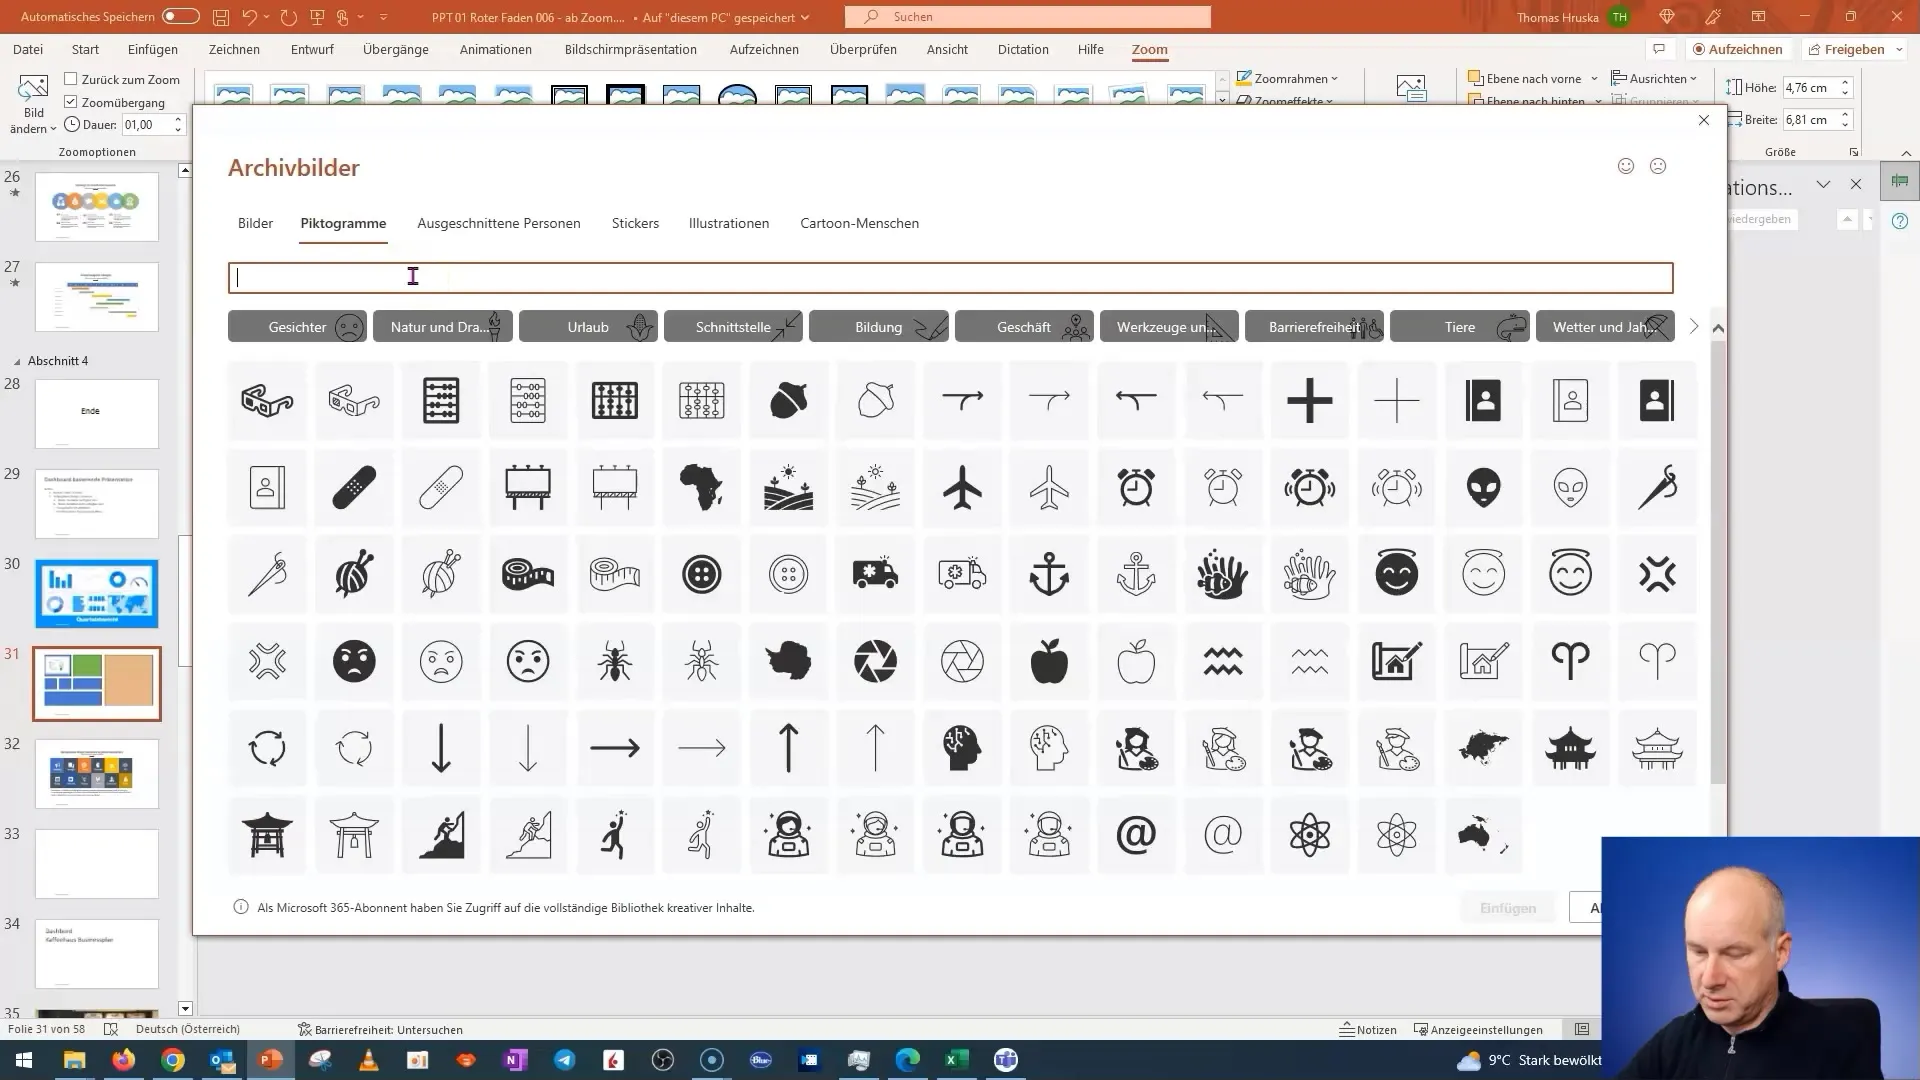Viewport: 1920px width, 1080px height.
Task: Pick the solid yarn ball pictogram
Action: [354, 575]
